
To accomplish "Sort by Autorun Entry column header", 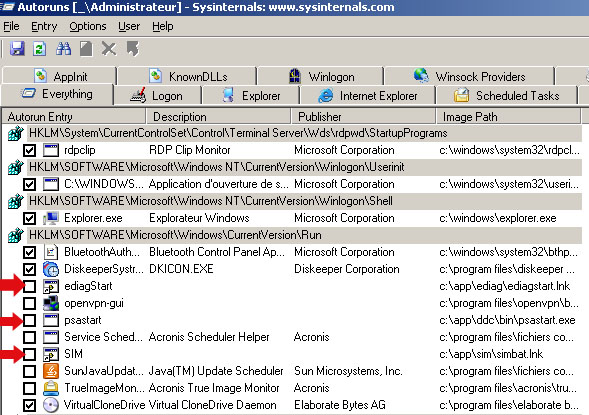I will coord(74,117).
